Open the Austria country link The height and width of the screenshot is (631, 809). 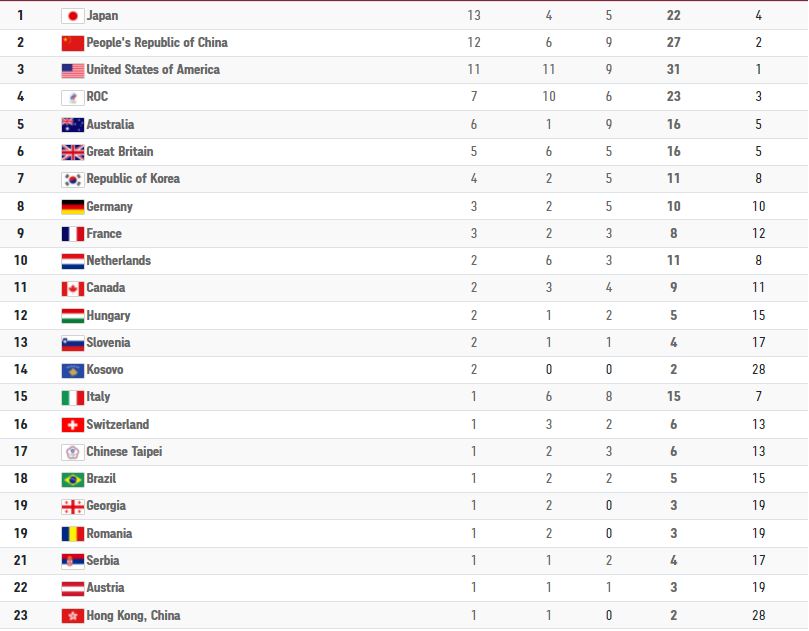(105, 588)
